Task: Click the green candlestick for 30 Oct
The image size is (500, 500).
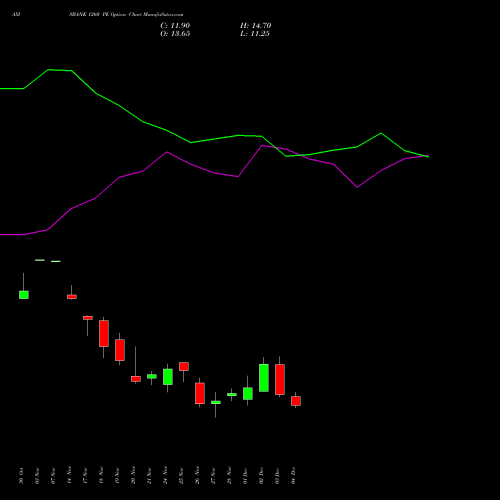Action: coord(24,295)
